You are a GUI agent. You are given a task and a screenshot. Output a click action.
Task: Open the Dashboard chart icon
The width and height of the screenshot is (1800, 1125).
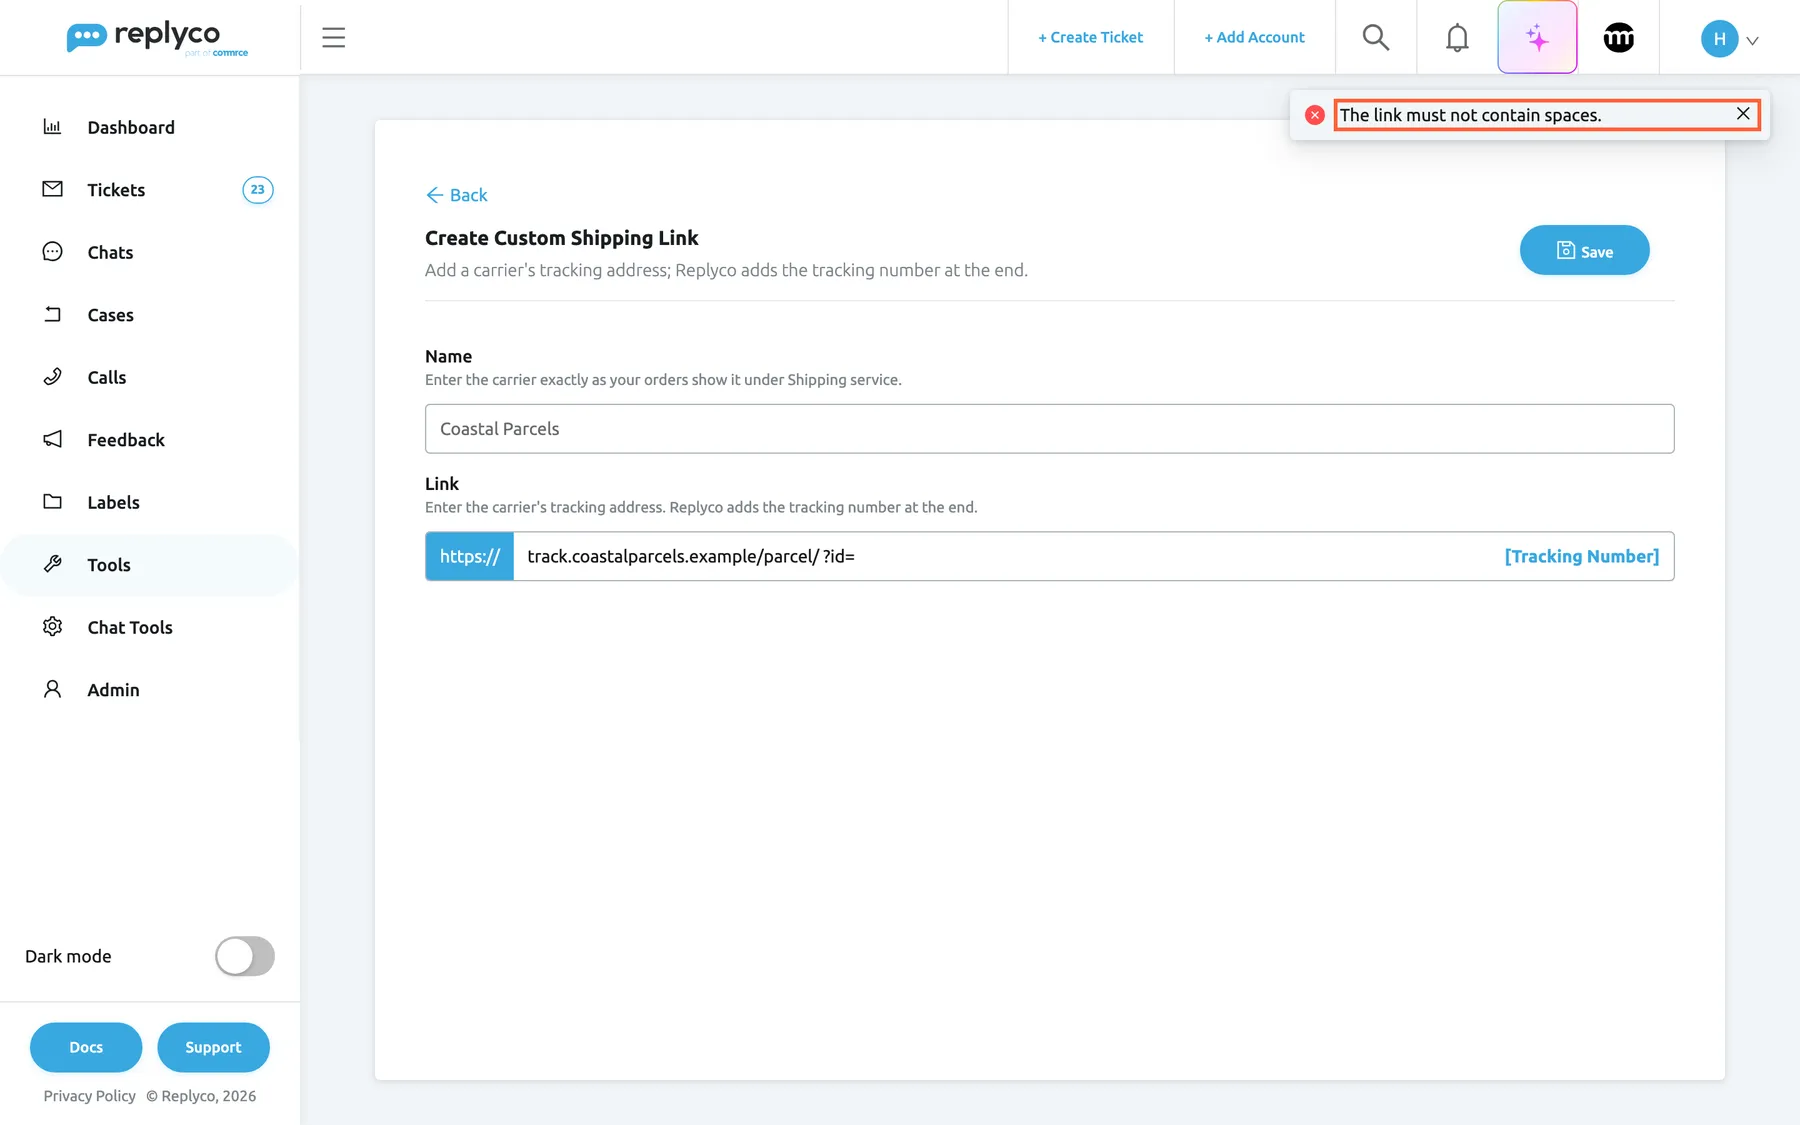53,127
